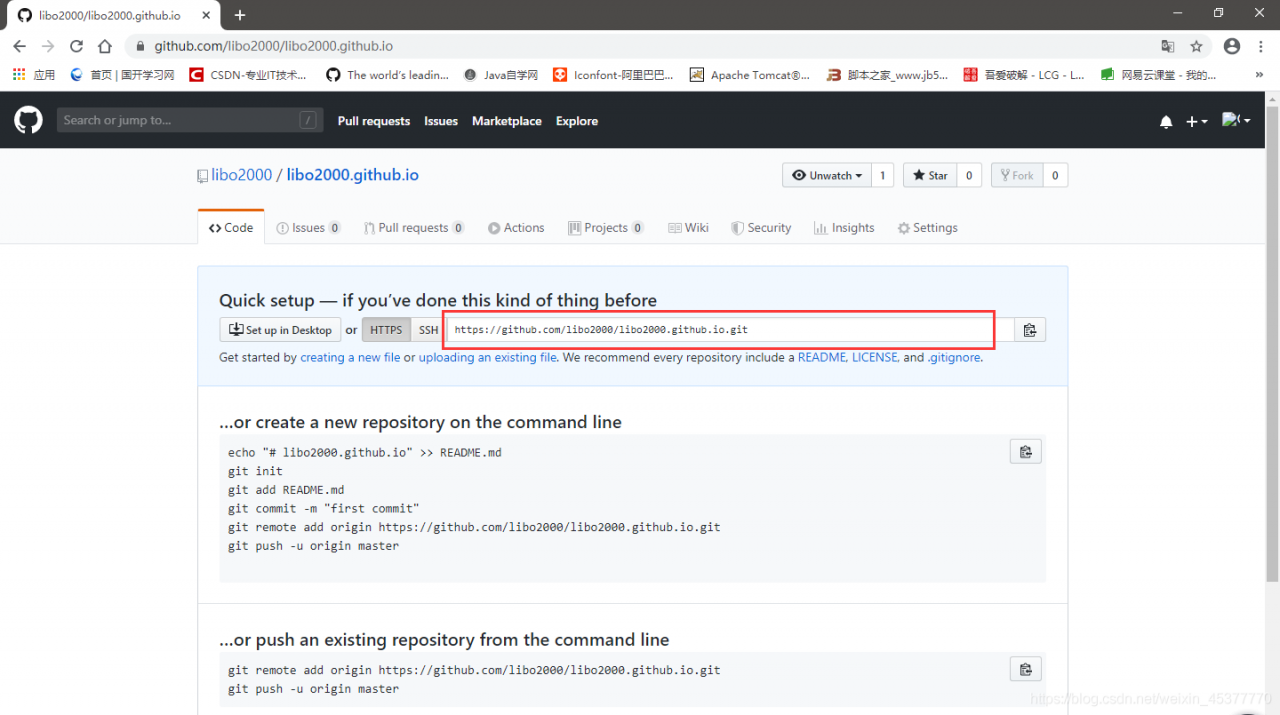
Task: Open The world's leading bookmark
Action: click(x=387, y=75)
